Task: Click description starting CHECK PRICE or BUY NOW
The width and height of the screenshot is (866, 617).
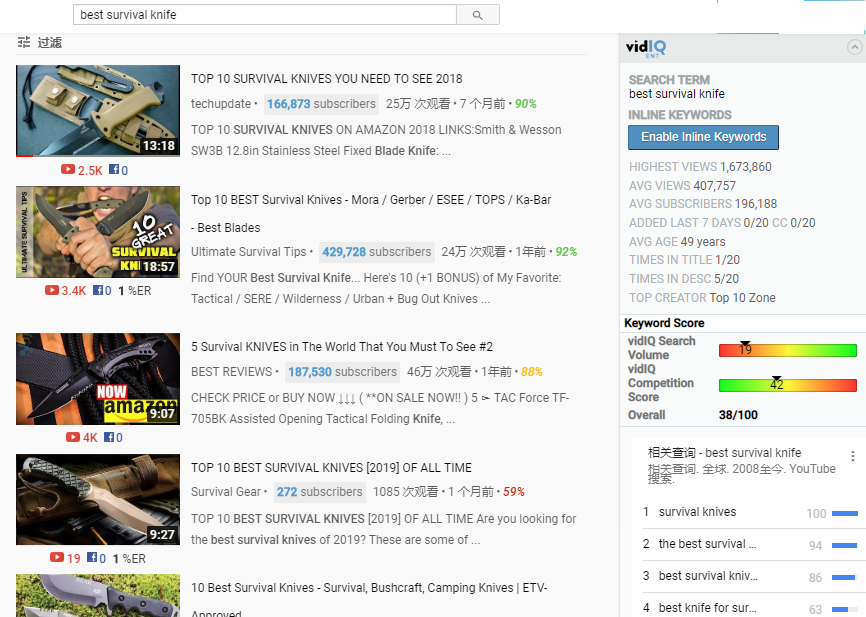Action: (x=380, y=408)
